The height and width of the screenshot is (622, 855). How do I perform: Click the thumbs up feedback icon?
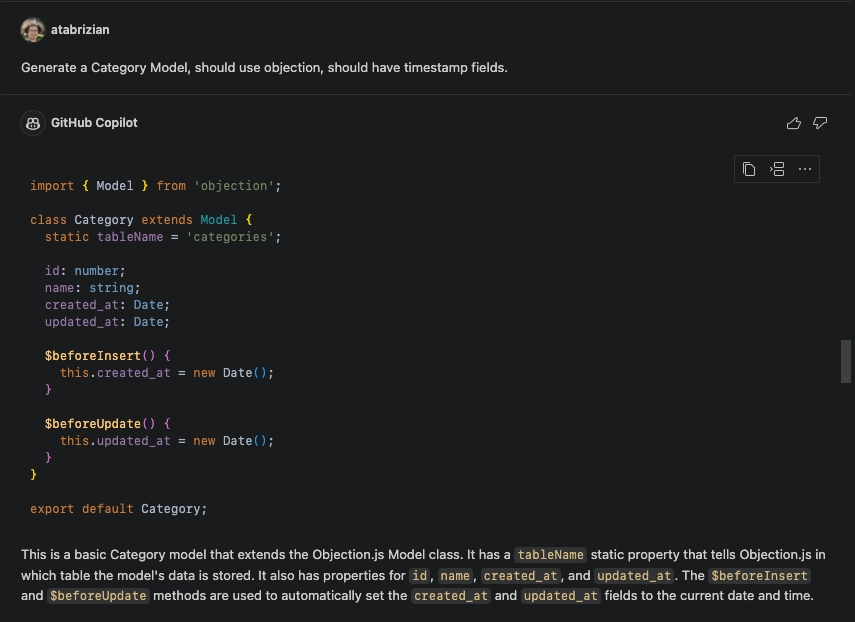point(794,123)
